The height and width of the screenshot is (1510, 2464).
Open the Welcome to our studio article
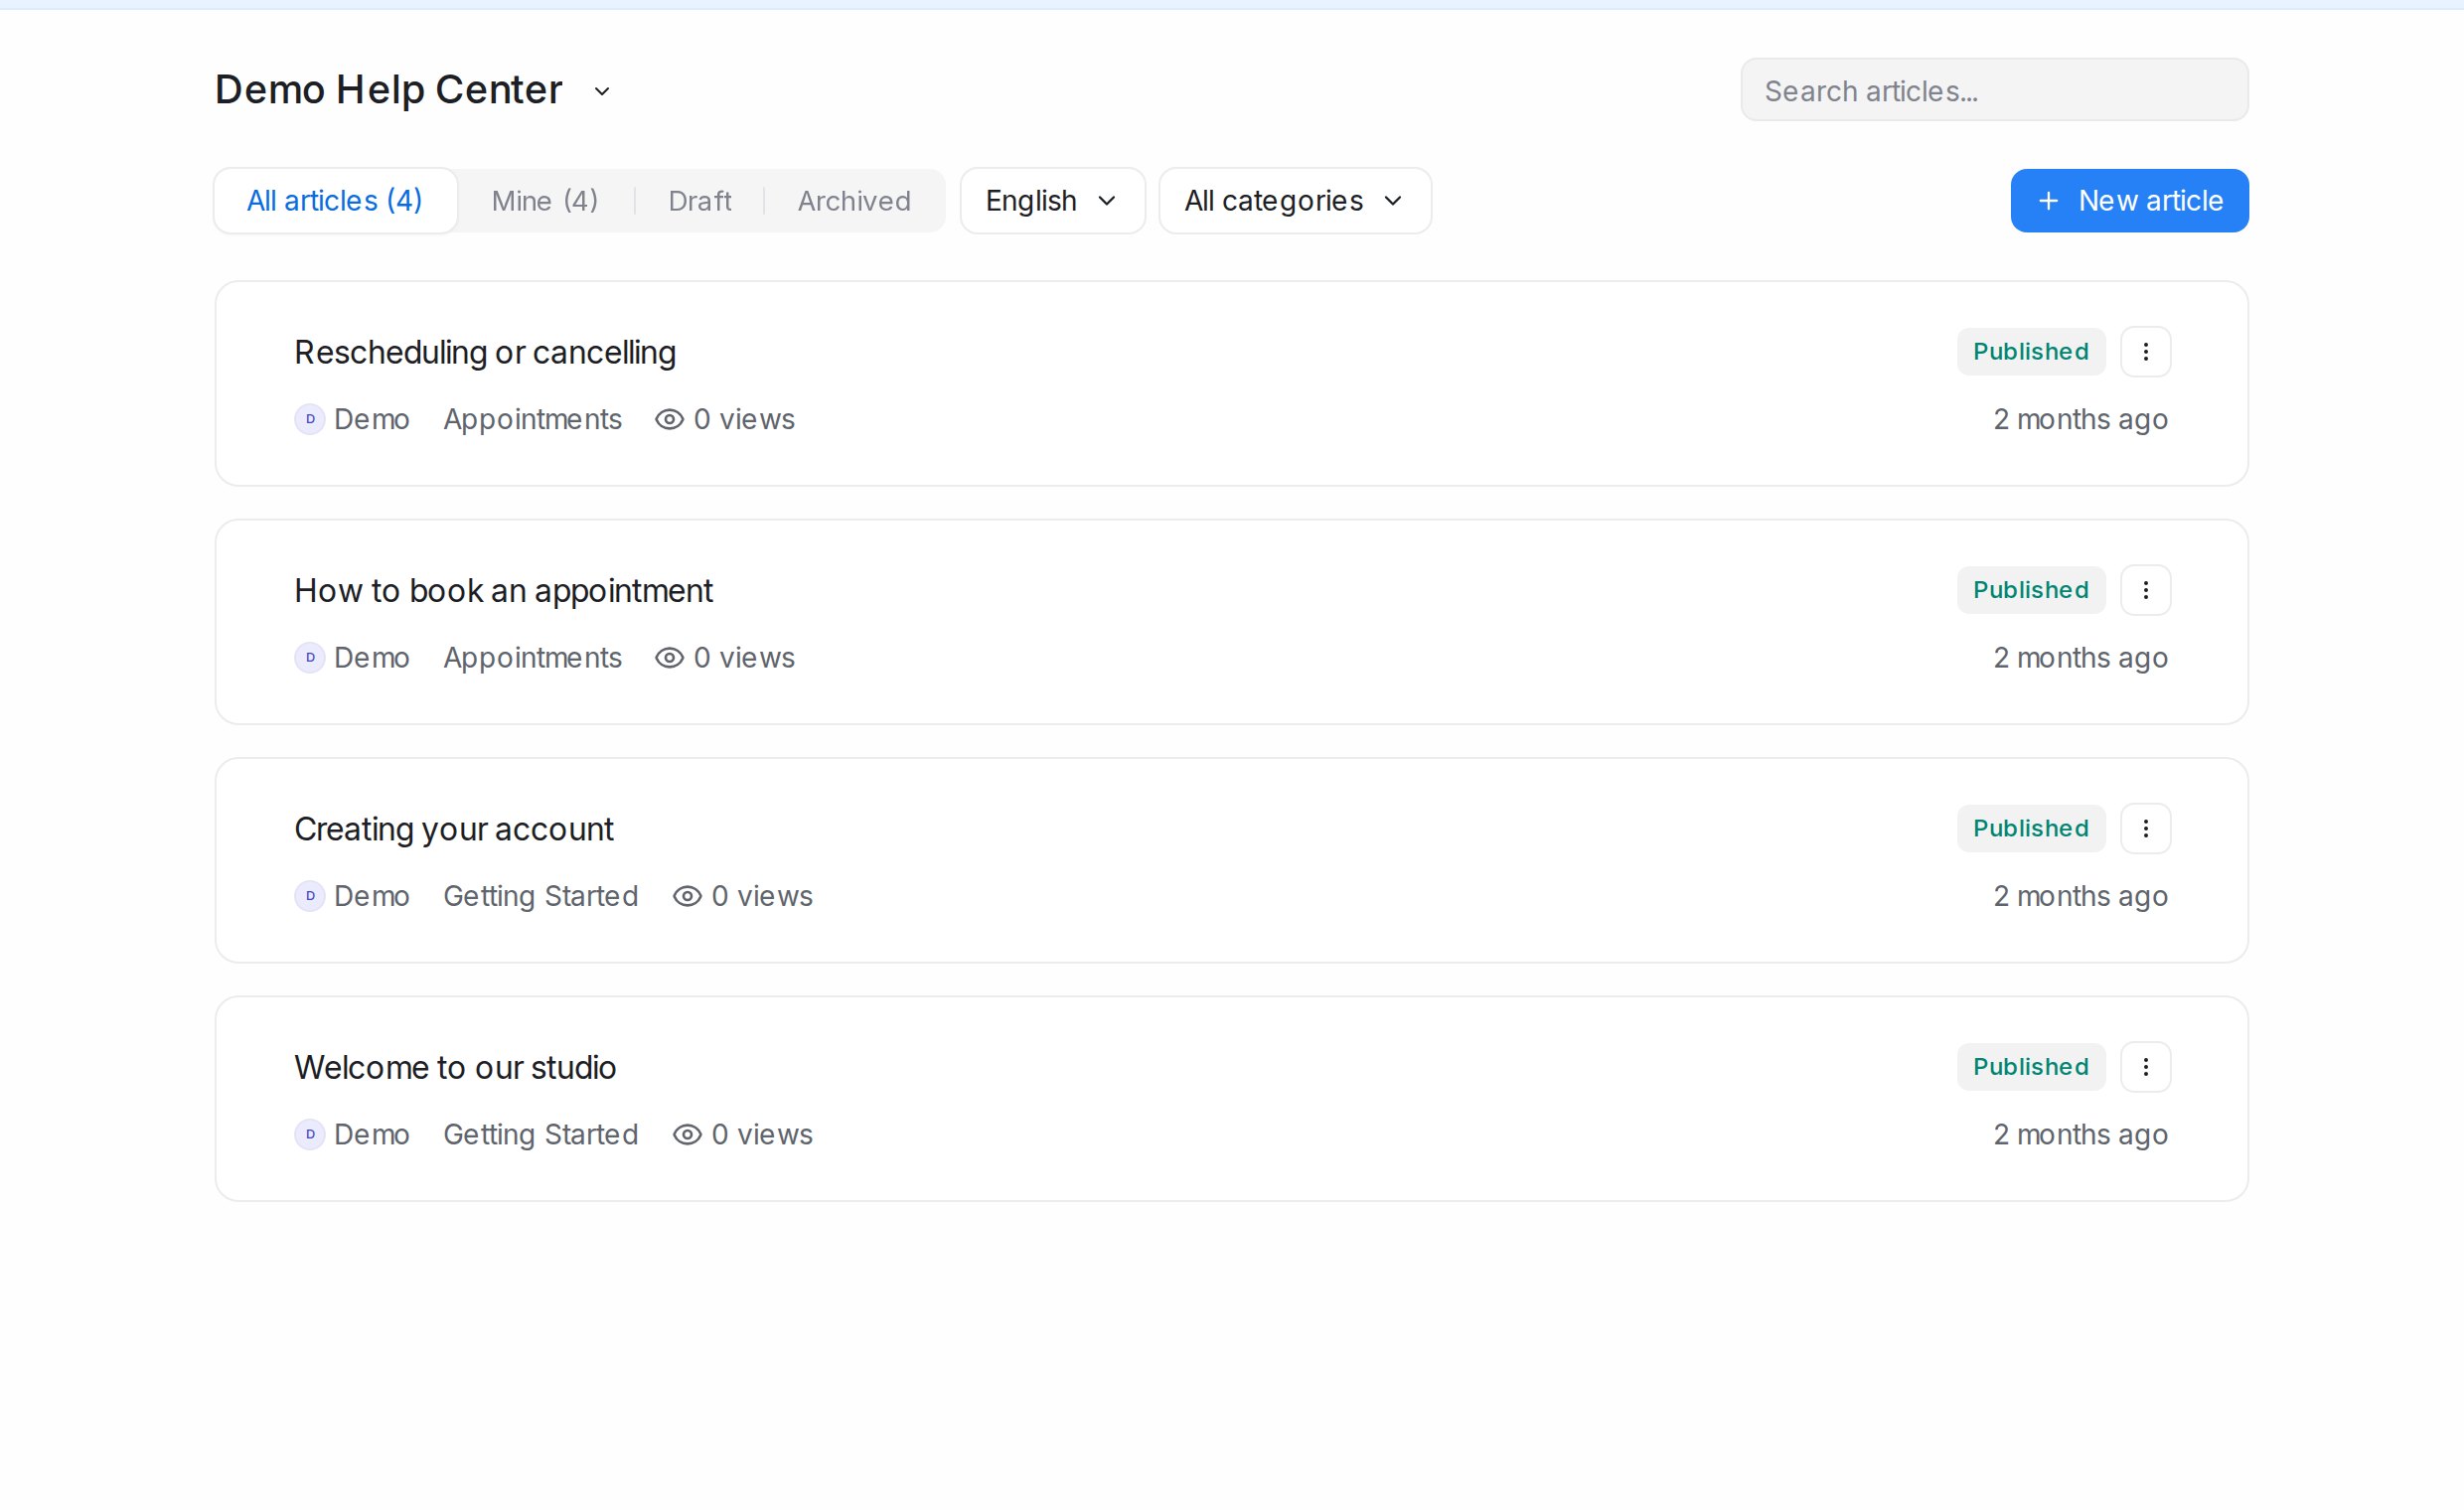tap(455, 1068)
